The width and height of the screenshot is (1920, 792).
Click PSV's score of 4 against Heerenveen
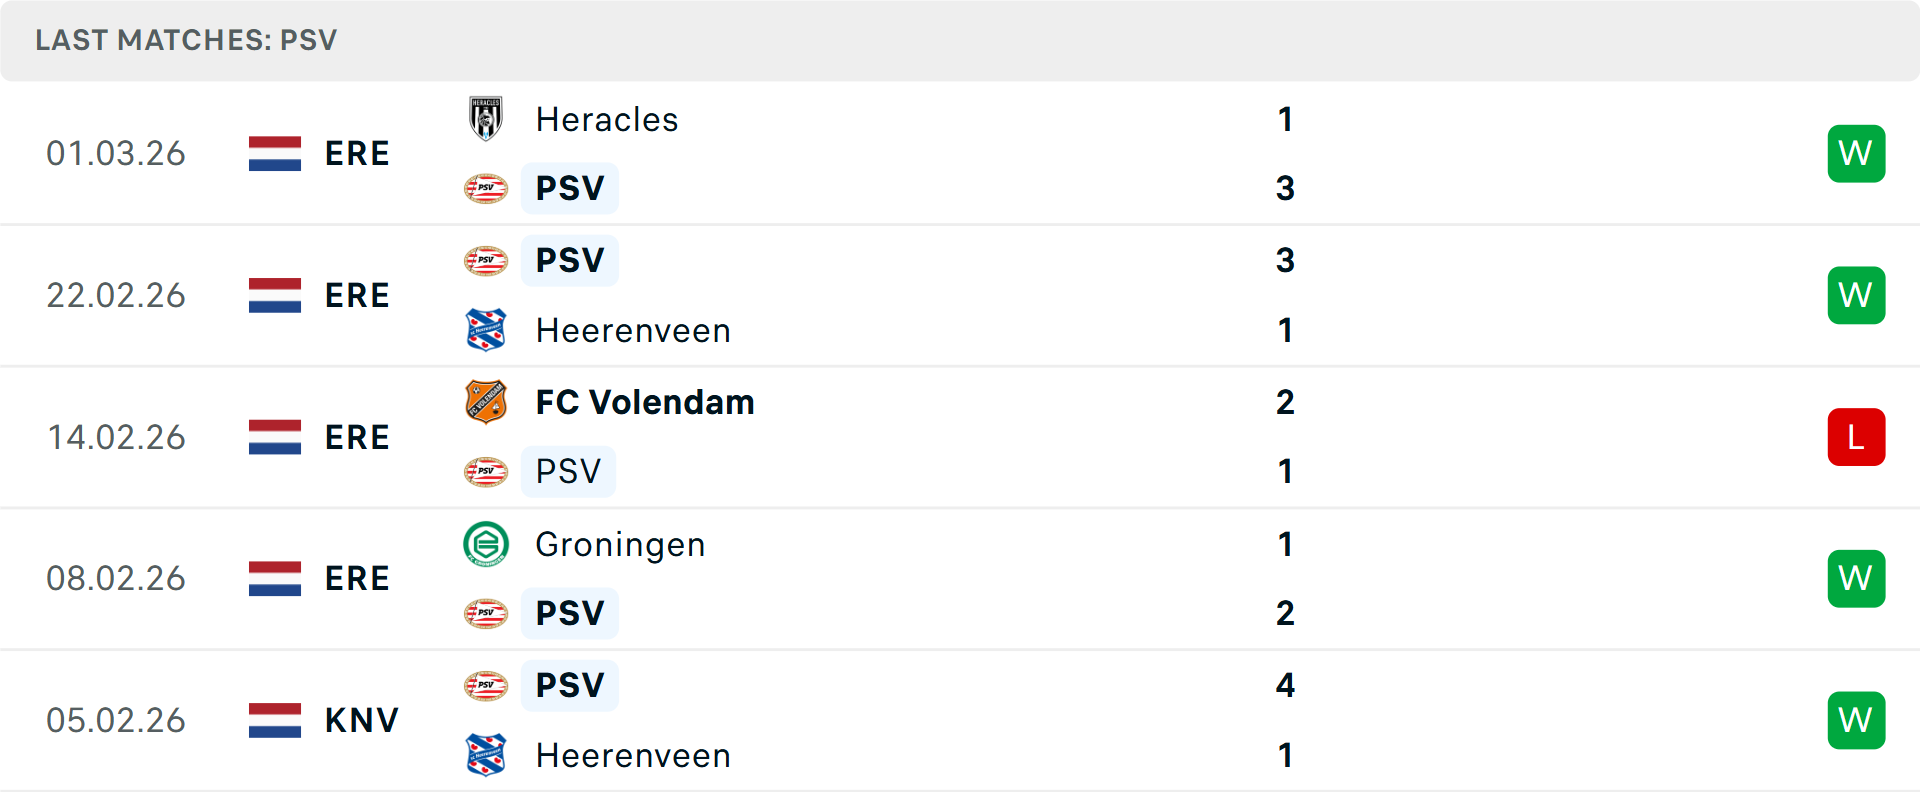(x=1285, y=685)
